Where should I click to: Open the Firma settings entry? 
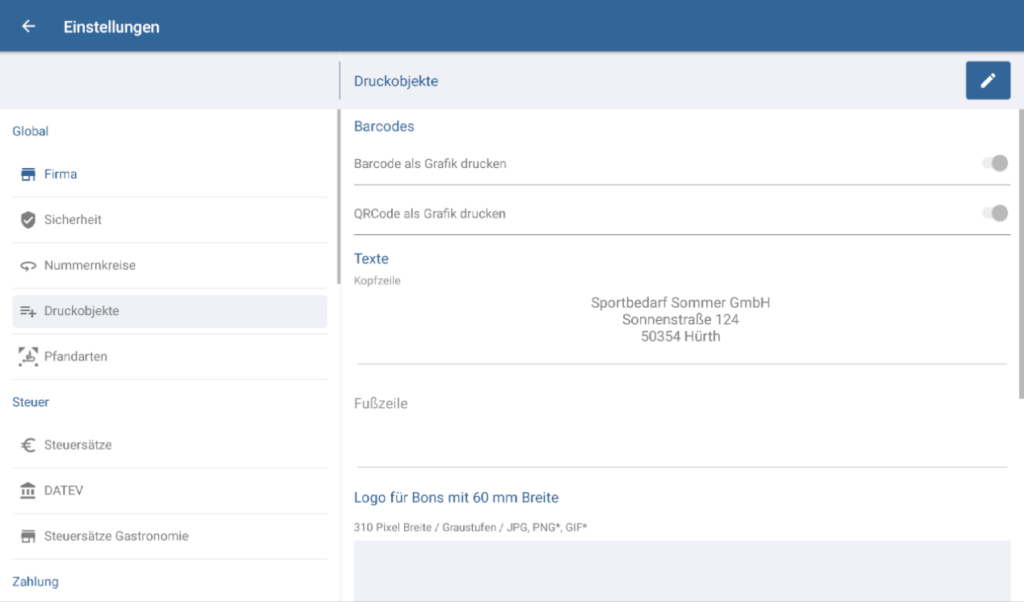click(x=60, y=175)
